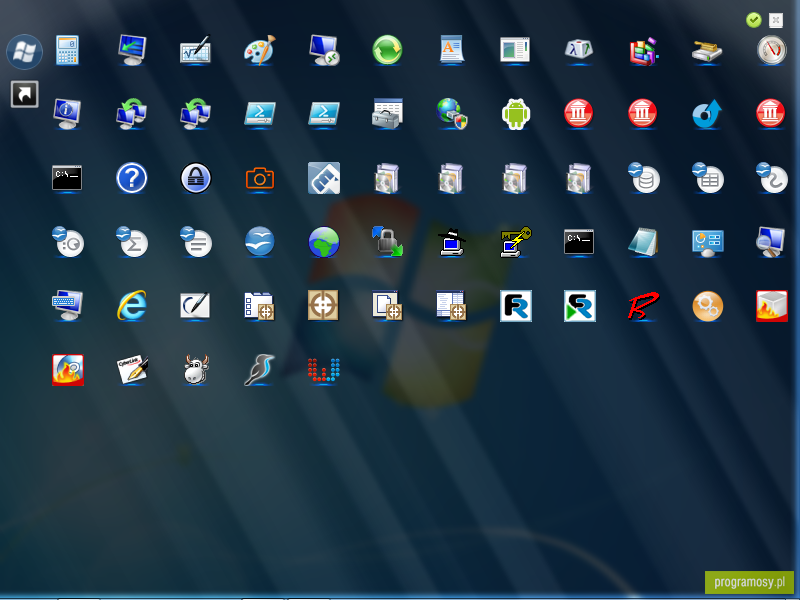Launch the Calculator icon
This screenshot has width=800, height=600.
67,50
